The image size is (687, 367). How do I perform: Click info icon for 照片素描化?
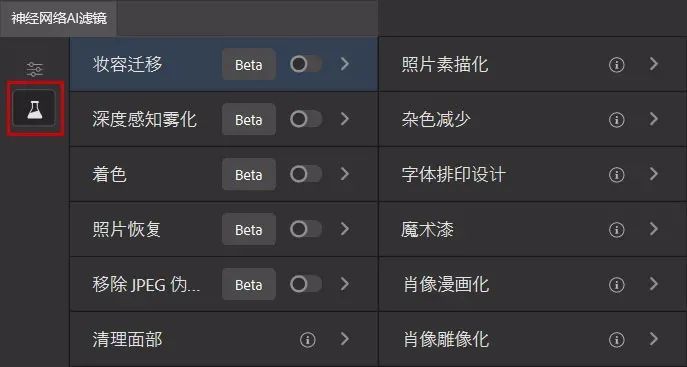click(x=616, y=65)
